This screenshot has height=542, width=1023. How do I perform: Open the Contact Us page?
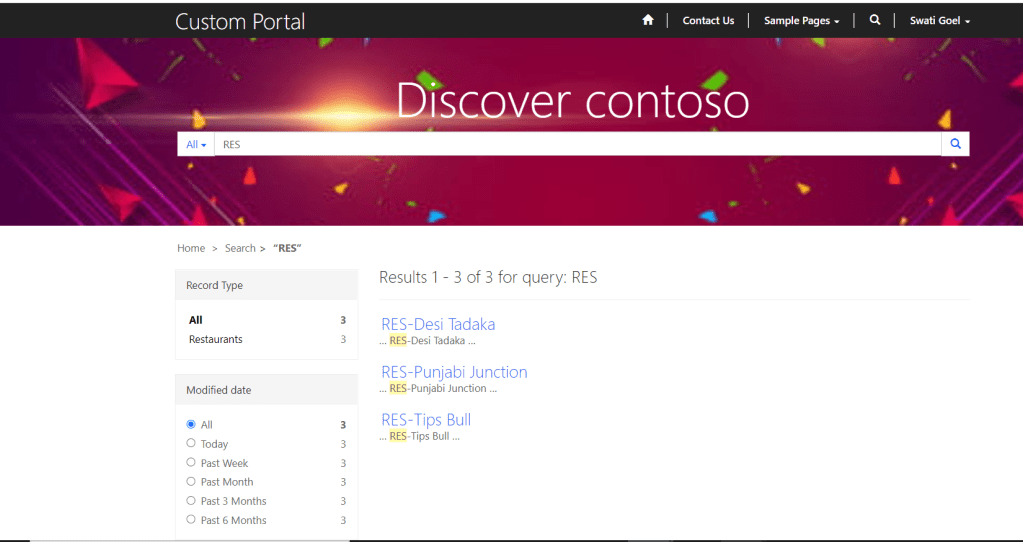(708, 21)
